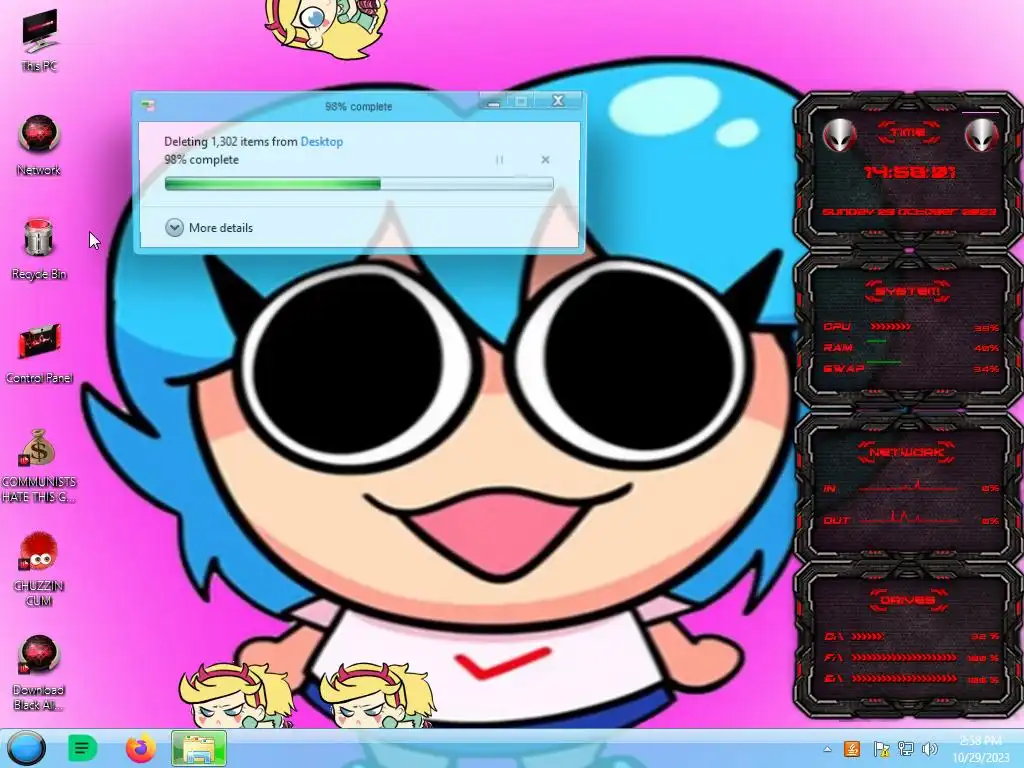Click the 14:58 clock readout widget

pos(910,173)
